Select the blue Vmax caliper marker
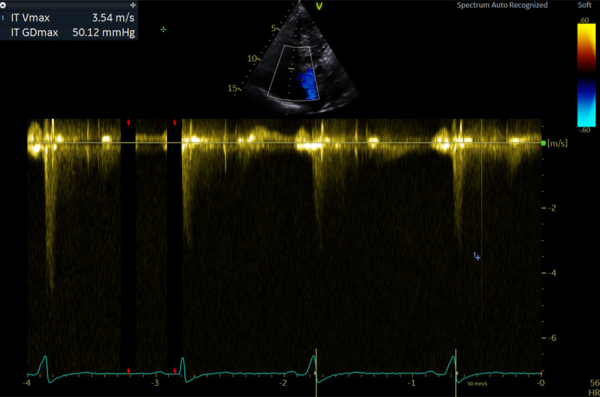The height and width of the screenshot is (397, 600). (477, 256)
